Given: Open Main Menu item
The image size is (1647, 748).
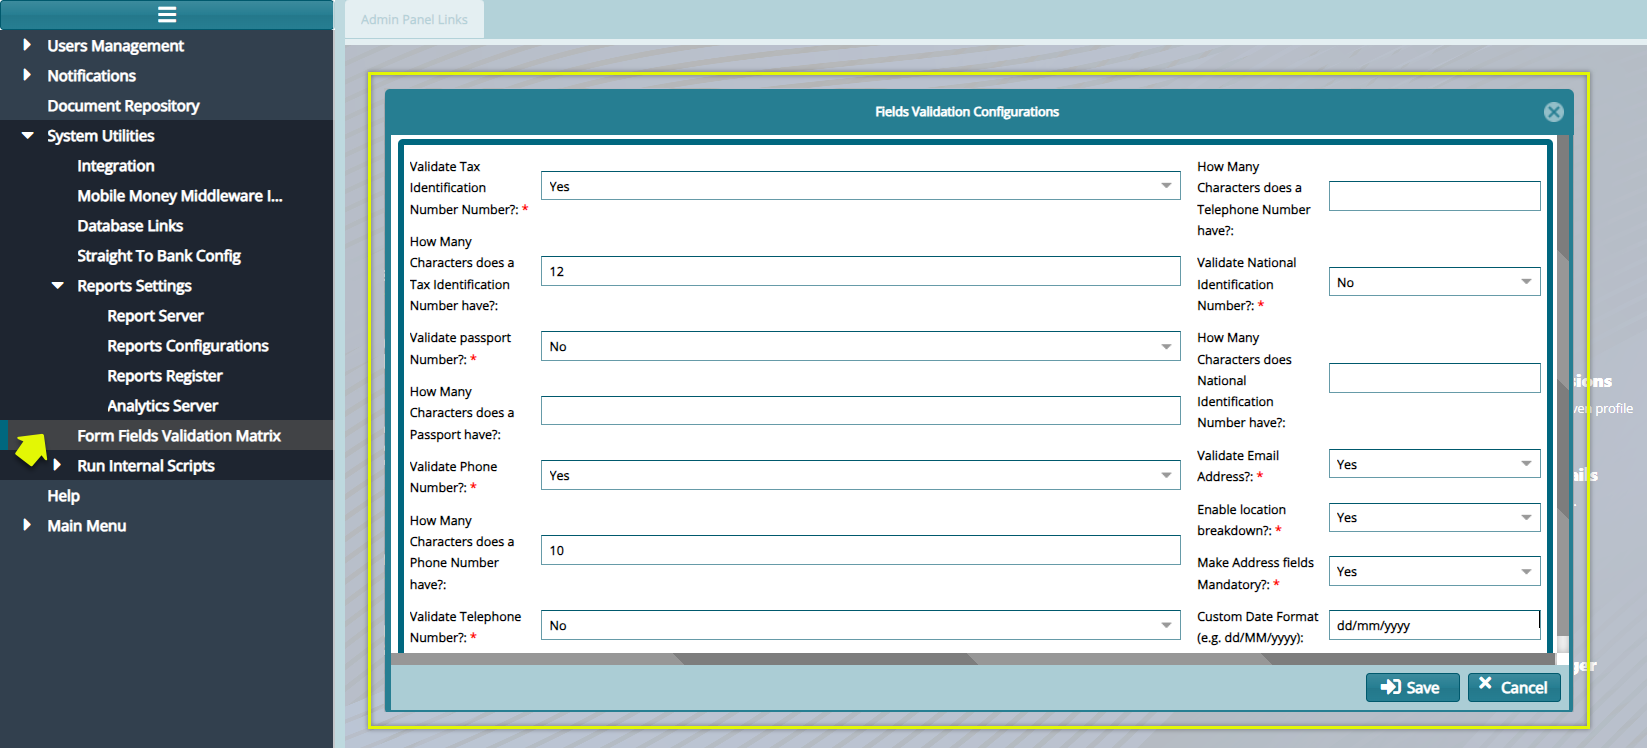Looking at the screenshot, I should click(87, 526).
